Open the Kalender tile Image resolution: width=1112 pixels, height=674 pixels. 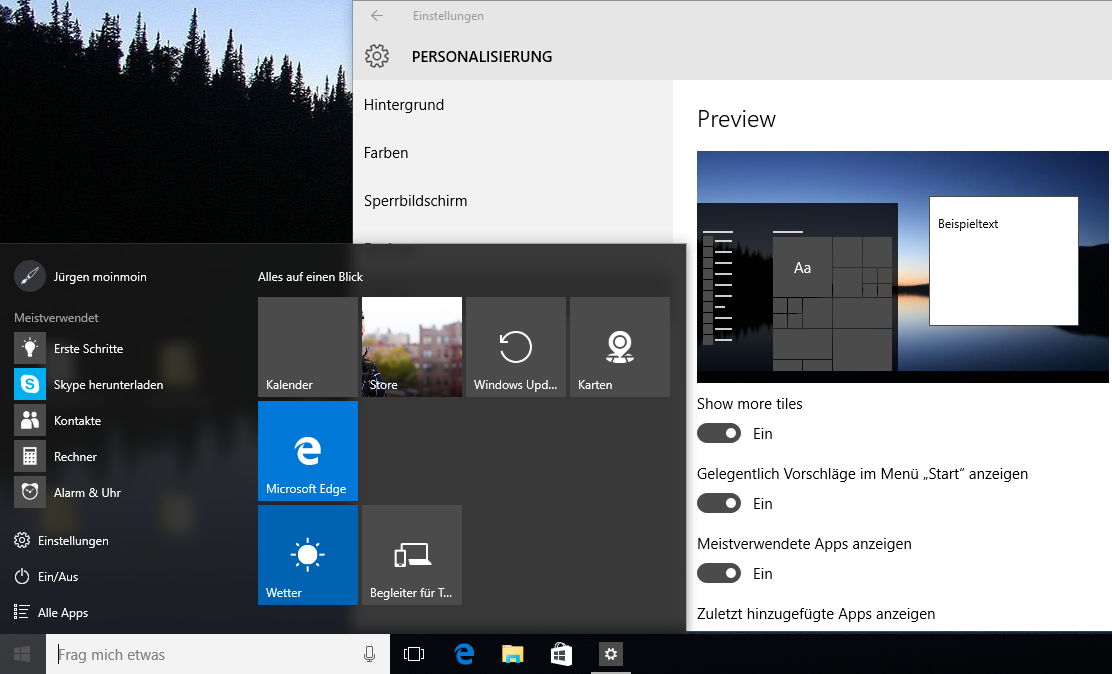tap(307, 347)
